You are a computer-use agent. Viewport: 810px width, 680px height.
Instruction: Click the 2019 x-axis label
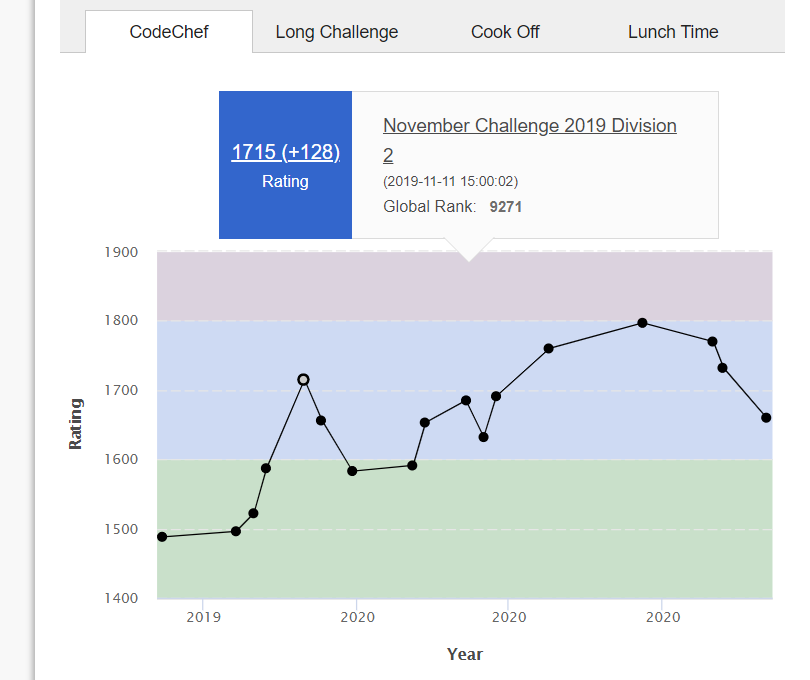point(204,617)
